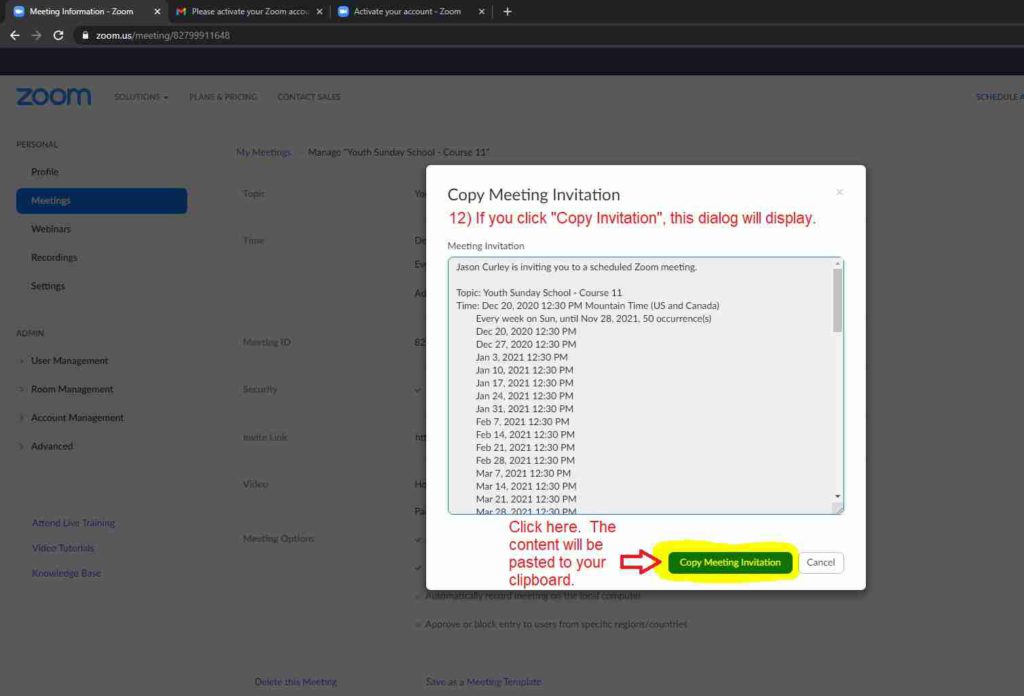Click the Cancel button in the dialog
Viewport: 1024px width, 696px height.
click(x=820, y=562)
